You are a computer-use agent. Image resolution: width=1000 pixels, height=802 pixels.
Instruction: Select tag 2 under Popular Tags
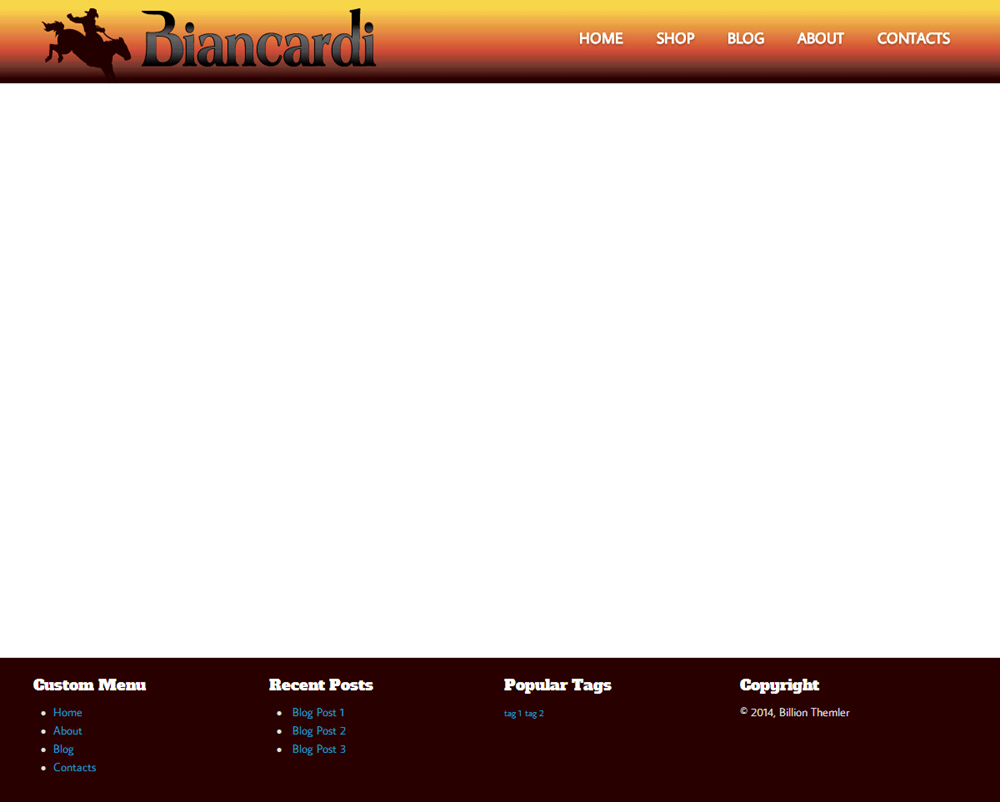click(534, 713)
